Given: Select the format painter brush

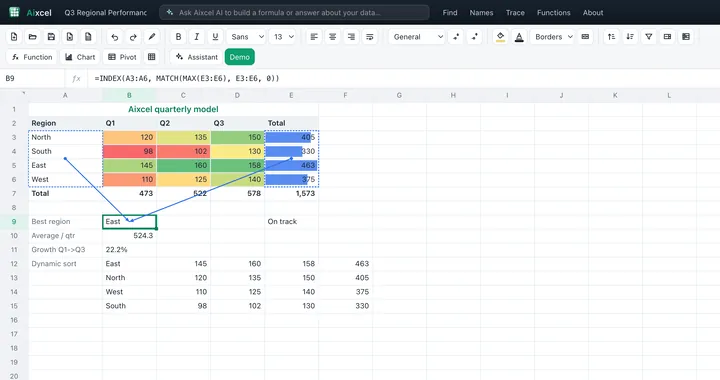Looking at the screenshot, I should [152, 37].
